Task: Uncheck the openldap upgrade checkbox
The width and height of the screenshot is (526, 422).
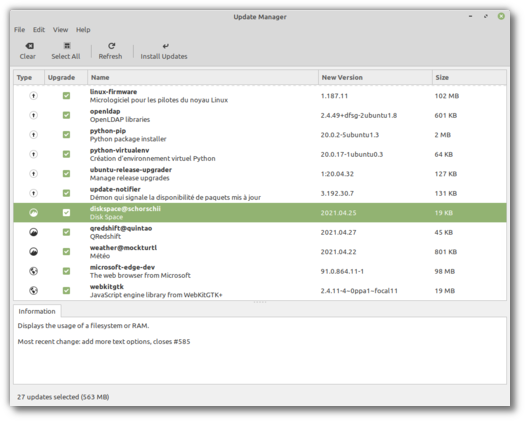Action: pyautogui.click(x=66, y=115)
